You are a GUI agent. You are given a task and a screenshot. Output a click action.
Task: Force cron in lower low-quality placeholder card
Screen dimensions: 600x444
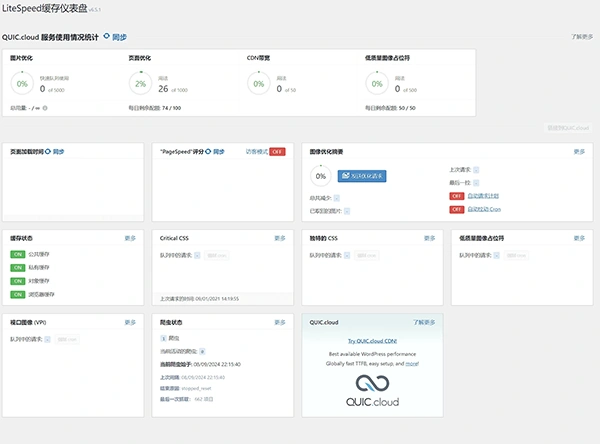516,255
